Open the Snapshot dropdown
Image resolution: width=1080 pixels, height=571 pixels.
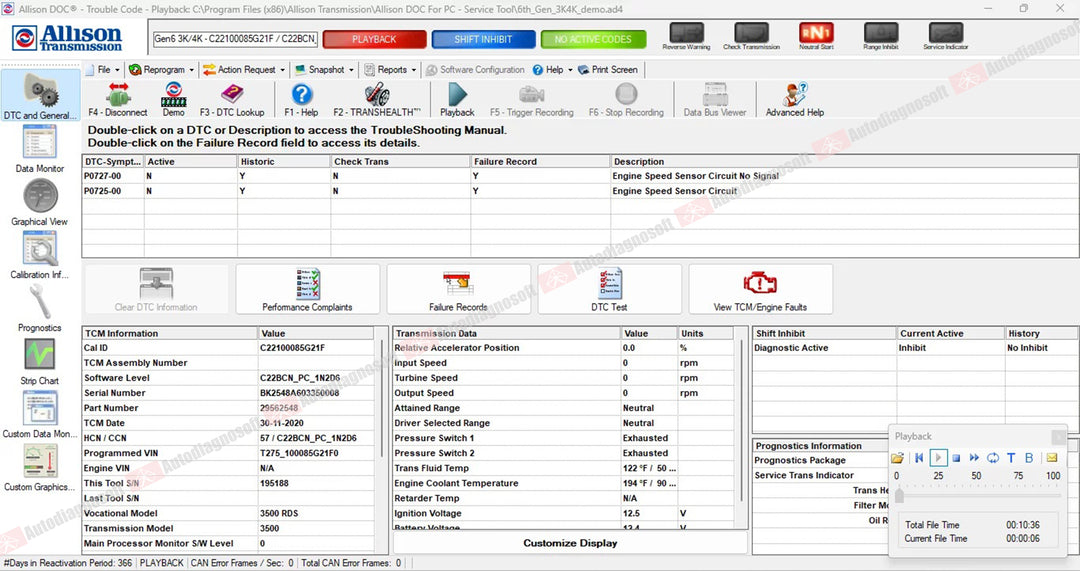324,70
